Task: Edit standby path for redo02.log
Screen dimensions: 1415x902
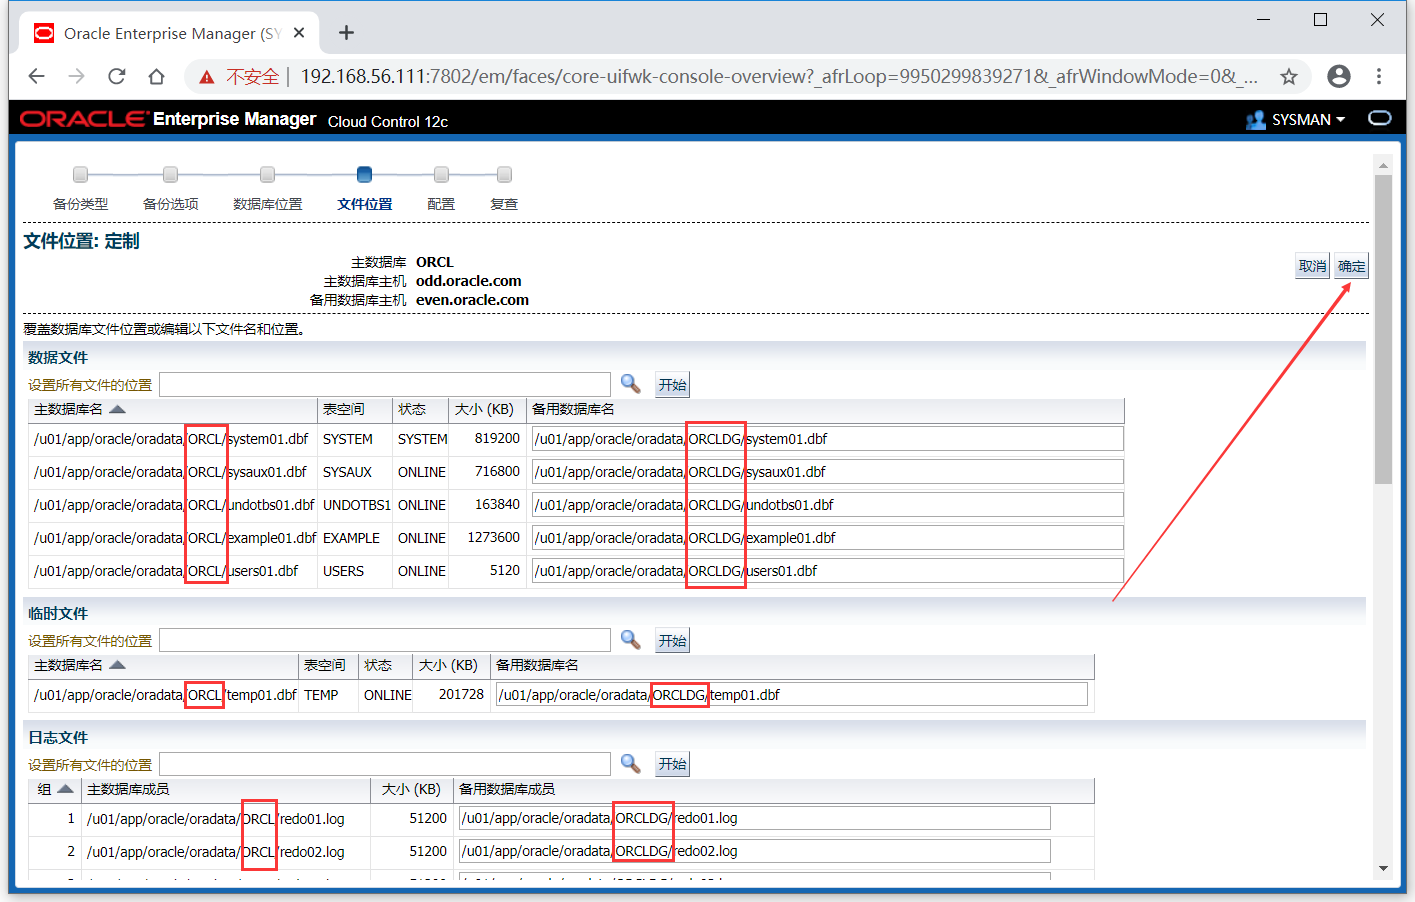Action: pos(755,851)
